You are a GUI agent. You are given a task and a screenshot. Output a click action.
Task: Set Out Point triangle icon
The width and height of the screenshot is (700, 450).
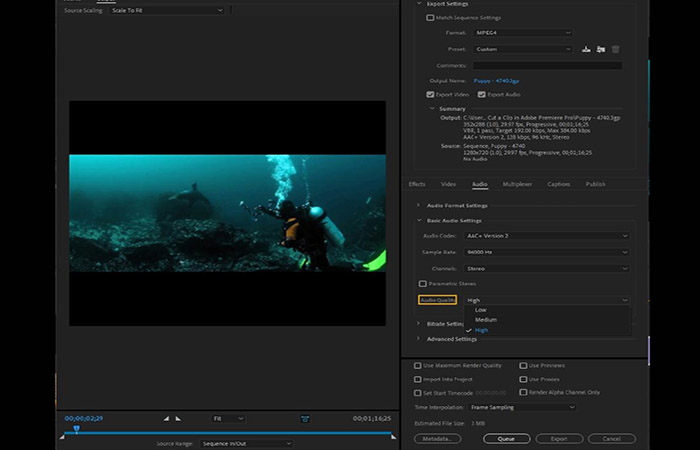[x=178, y=418]
